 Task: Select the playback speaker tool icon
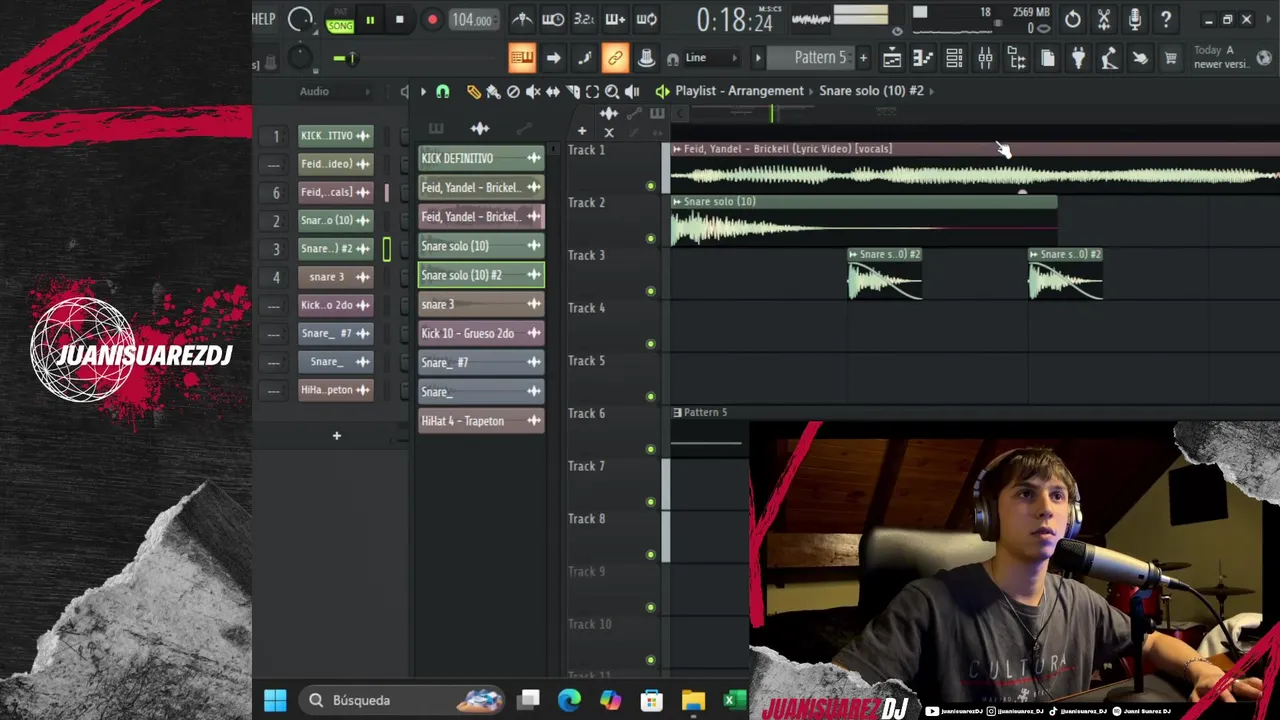[632, 91]
